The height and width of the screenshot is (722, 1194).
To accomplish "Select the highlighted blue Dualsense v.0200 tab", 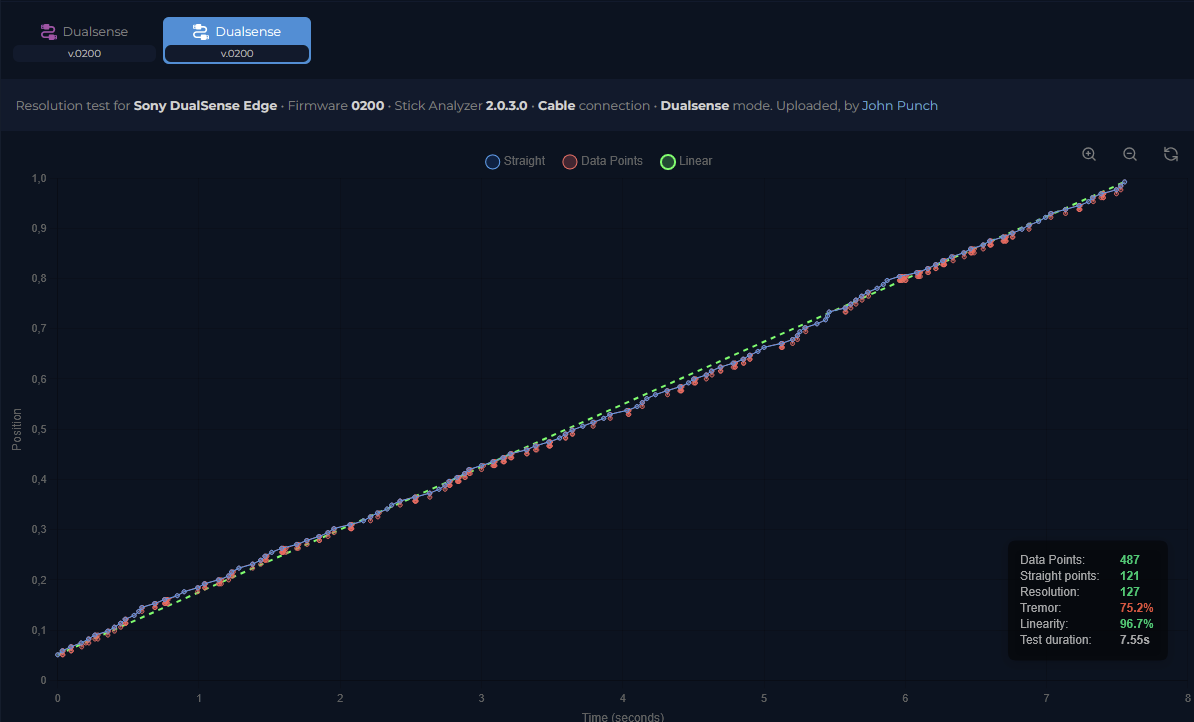I will (x=237, y=40).
